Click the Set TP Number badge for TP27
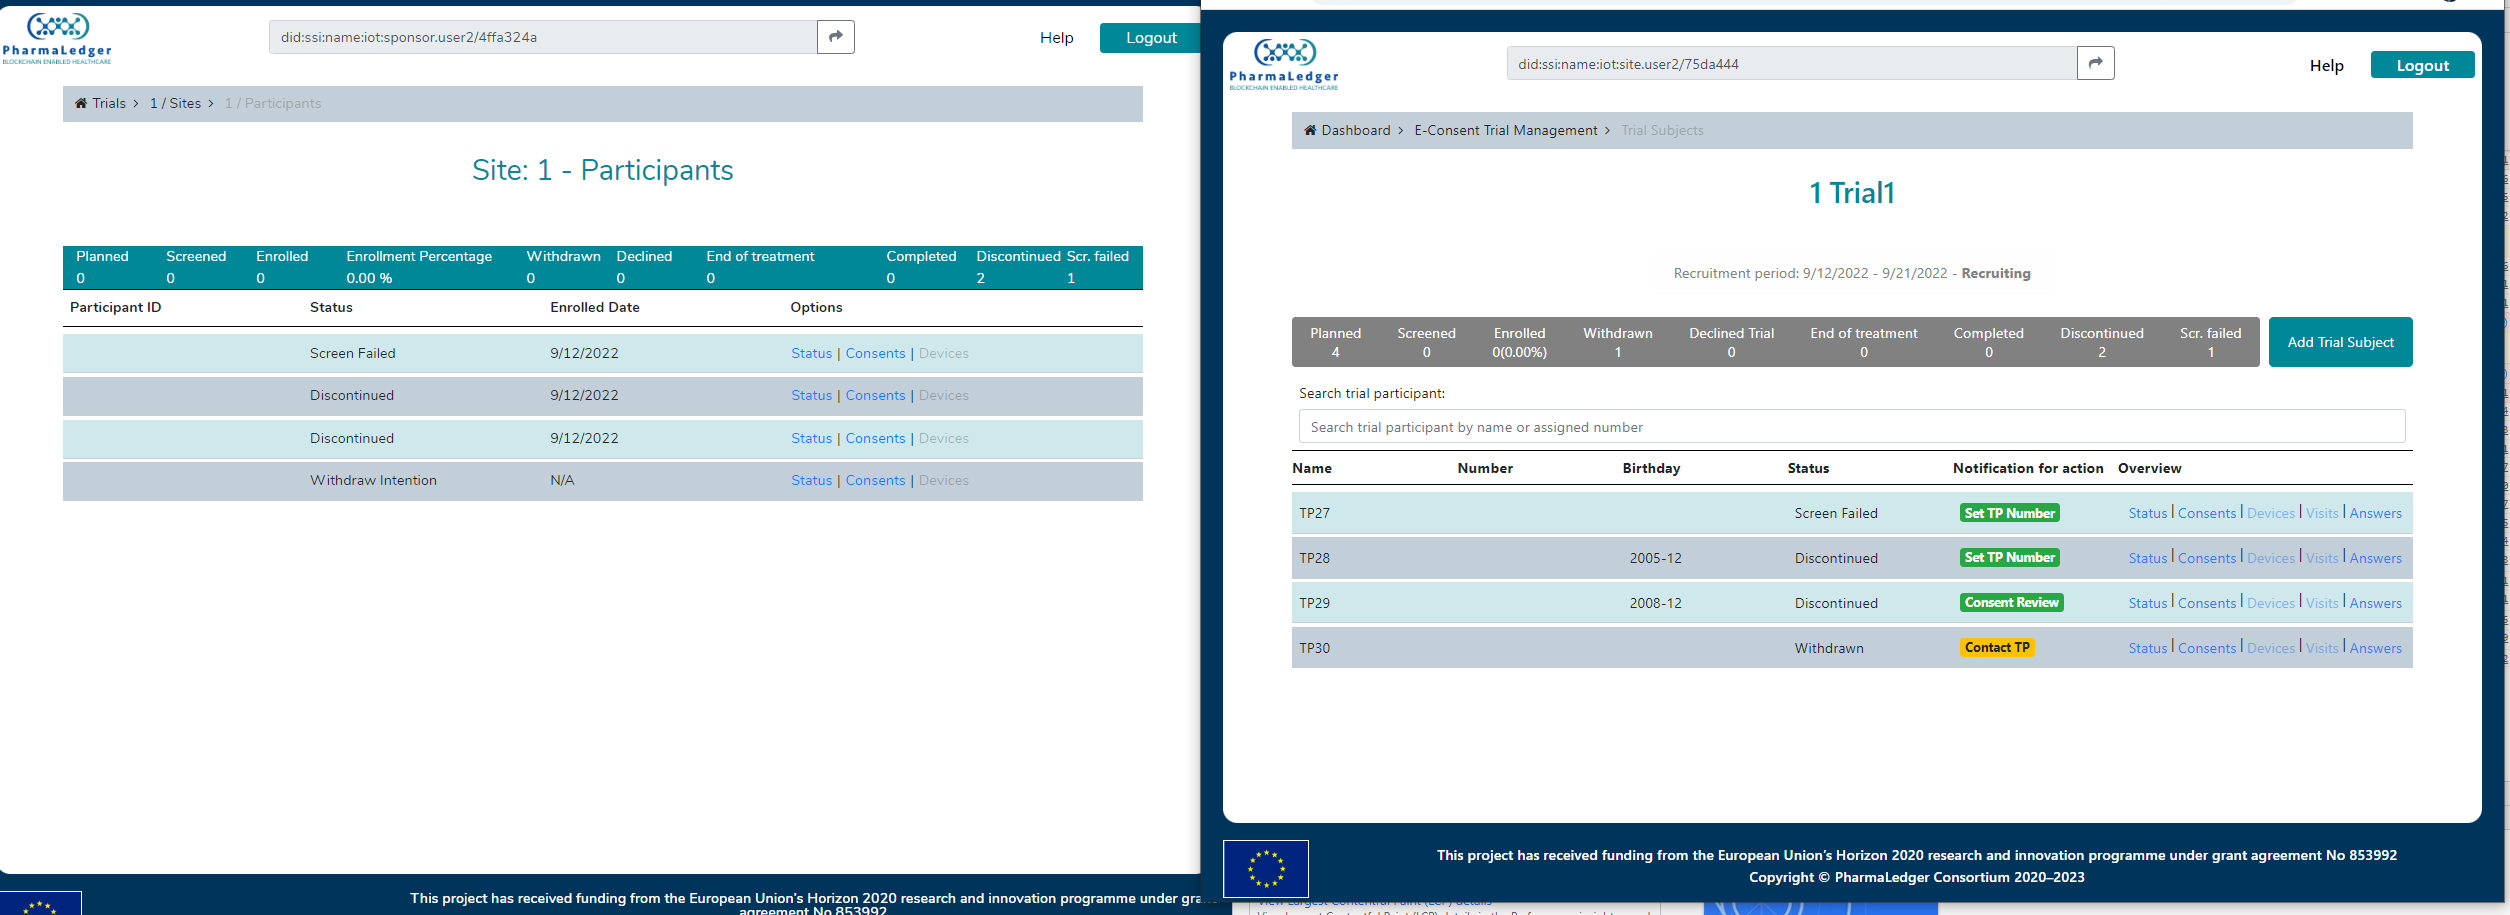2510x915 pixels. click(x=2010, y=512)
